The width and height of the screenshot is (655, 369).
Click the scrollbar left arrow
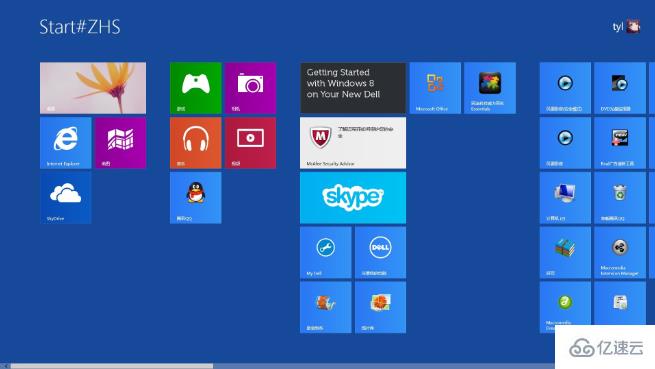[x=5, y=366]
